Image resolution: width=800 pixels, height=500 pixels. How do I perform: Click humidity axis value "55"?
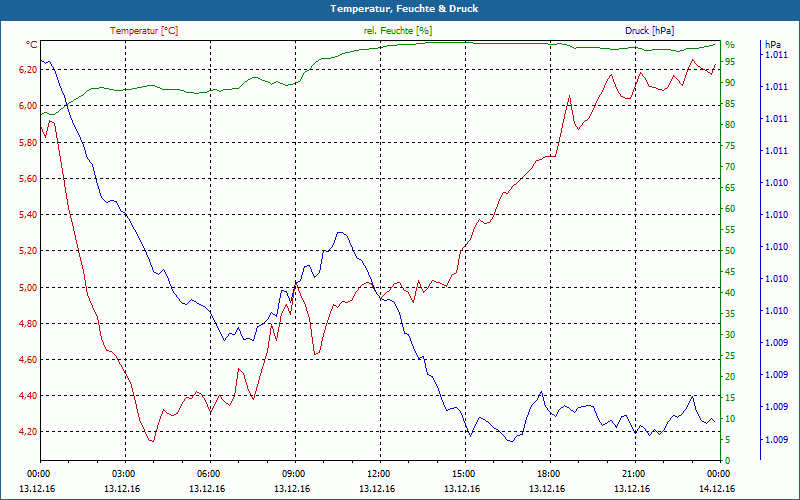pyautogui.click(x=730, y=230)
